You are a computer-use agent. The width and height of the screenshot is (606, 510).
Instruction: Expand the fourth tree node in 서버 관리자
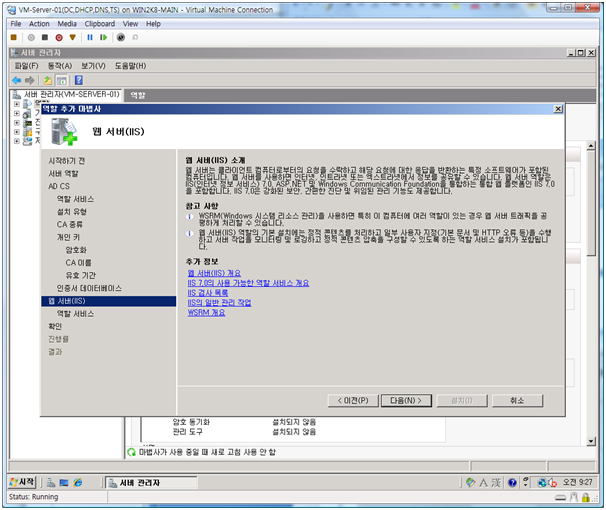(x=17, y=132)
